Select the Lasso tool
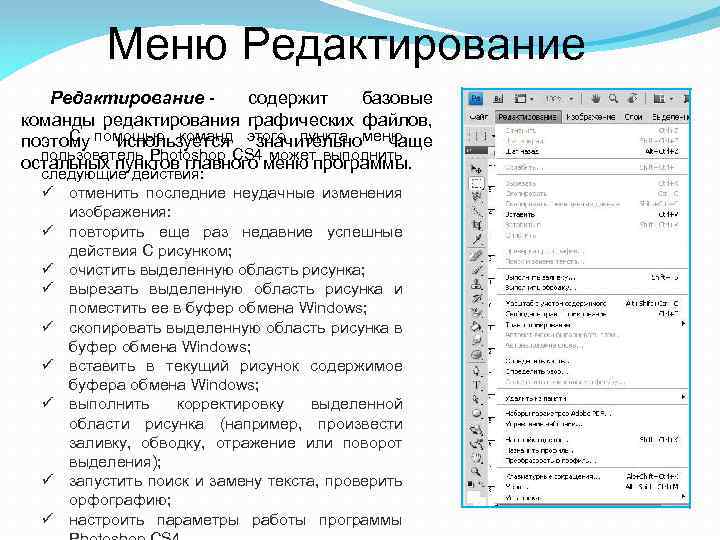The image size is (720, 540). click(477, 197)
